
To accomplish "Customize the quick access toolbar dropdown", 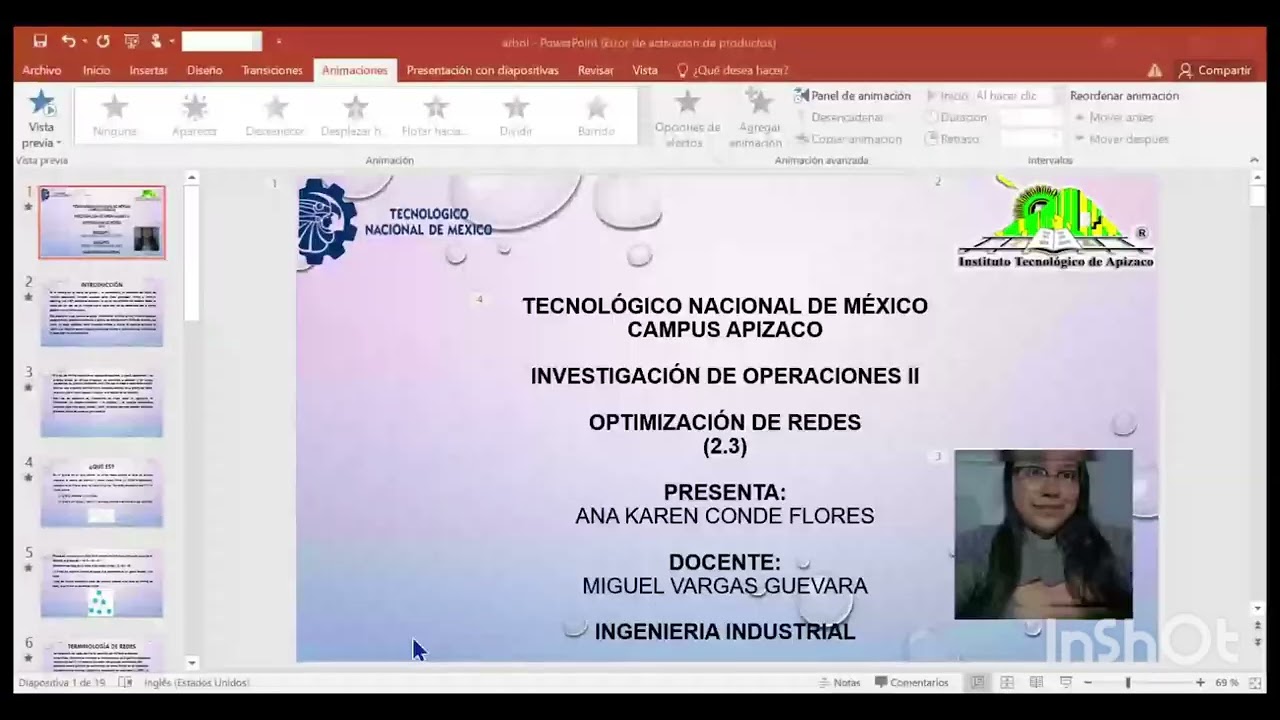I will tap(278, 41).
